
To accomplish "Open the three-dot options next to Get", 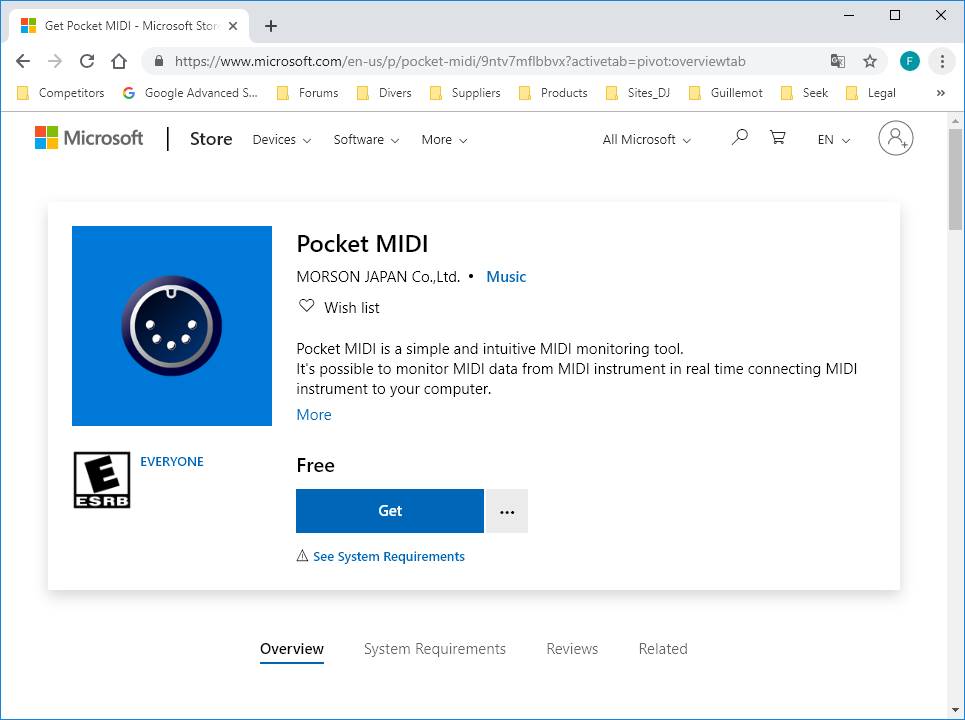I will pyautogui.click(x=507, y=511).
